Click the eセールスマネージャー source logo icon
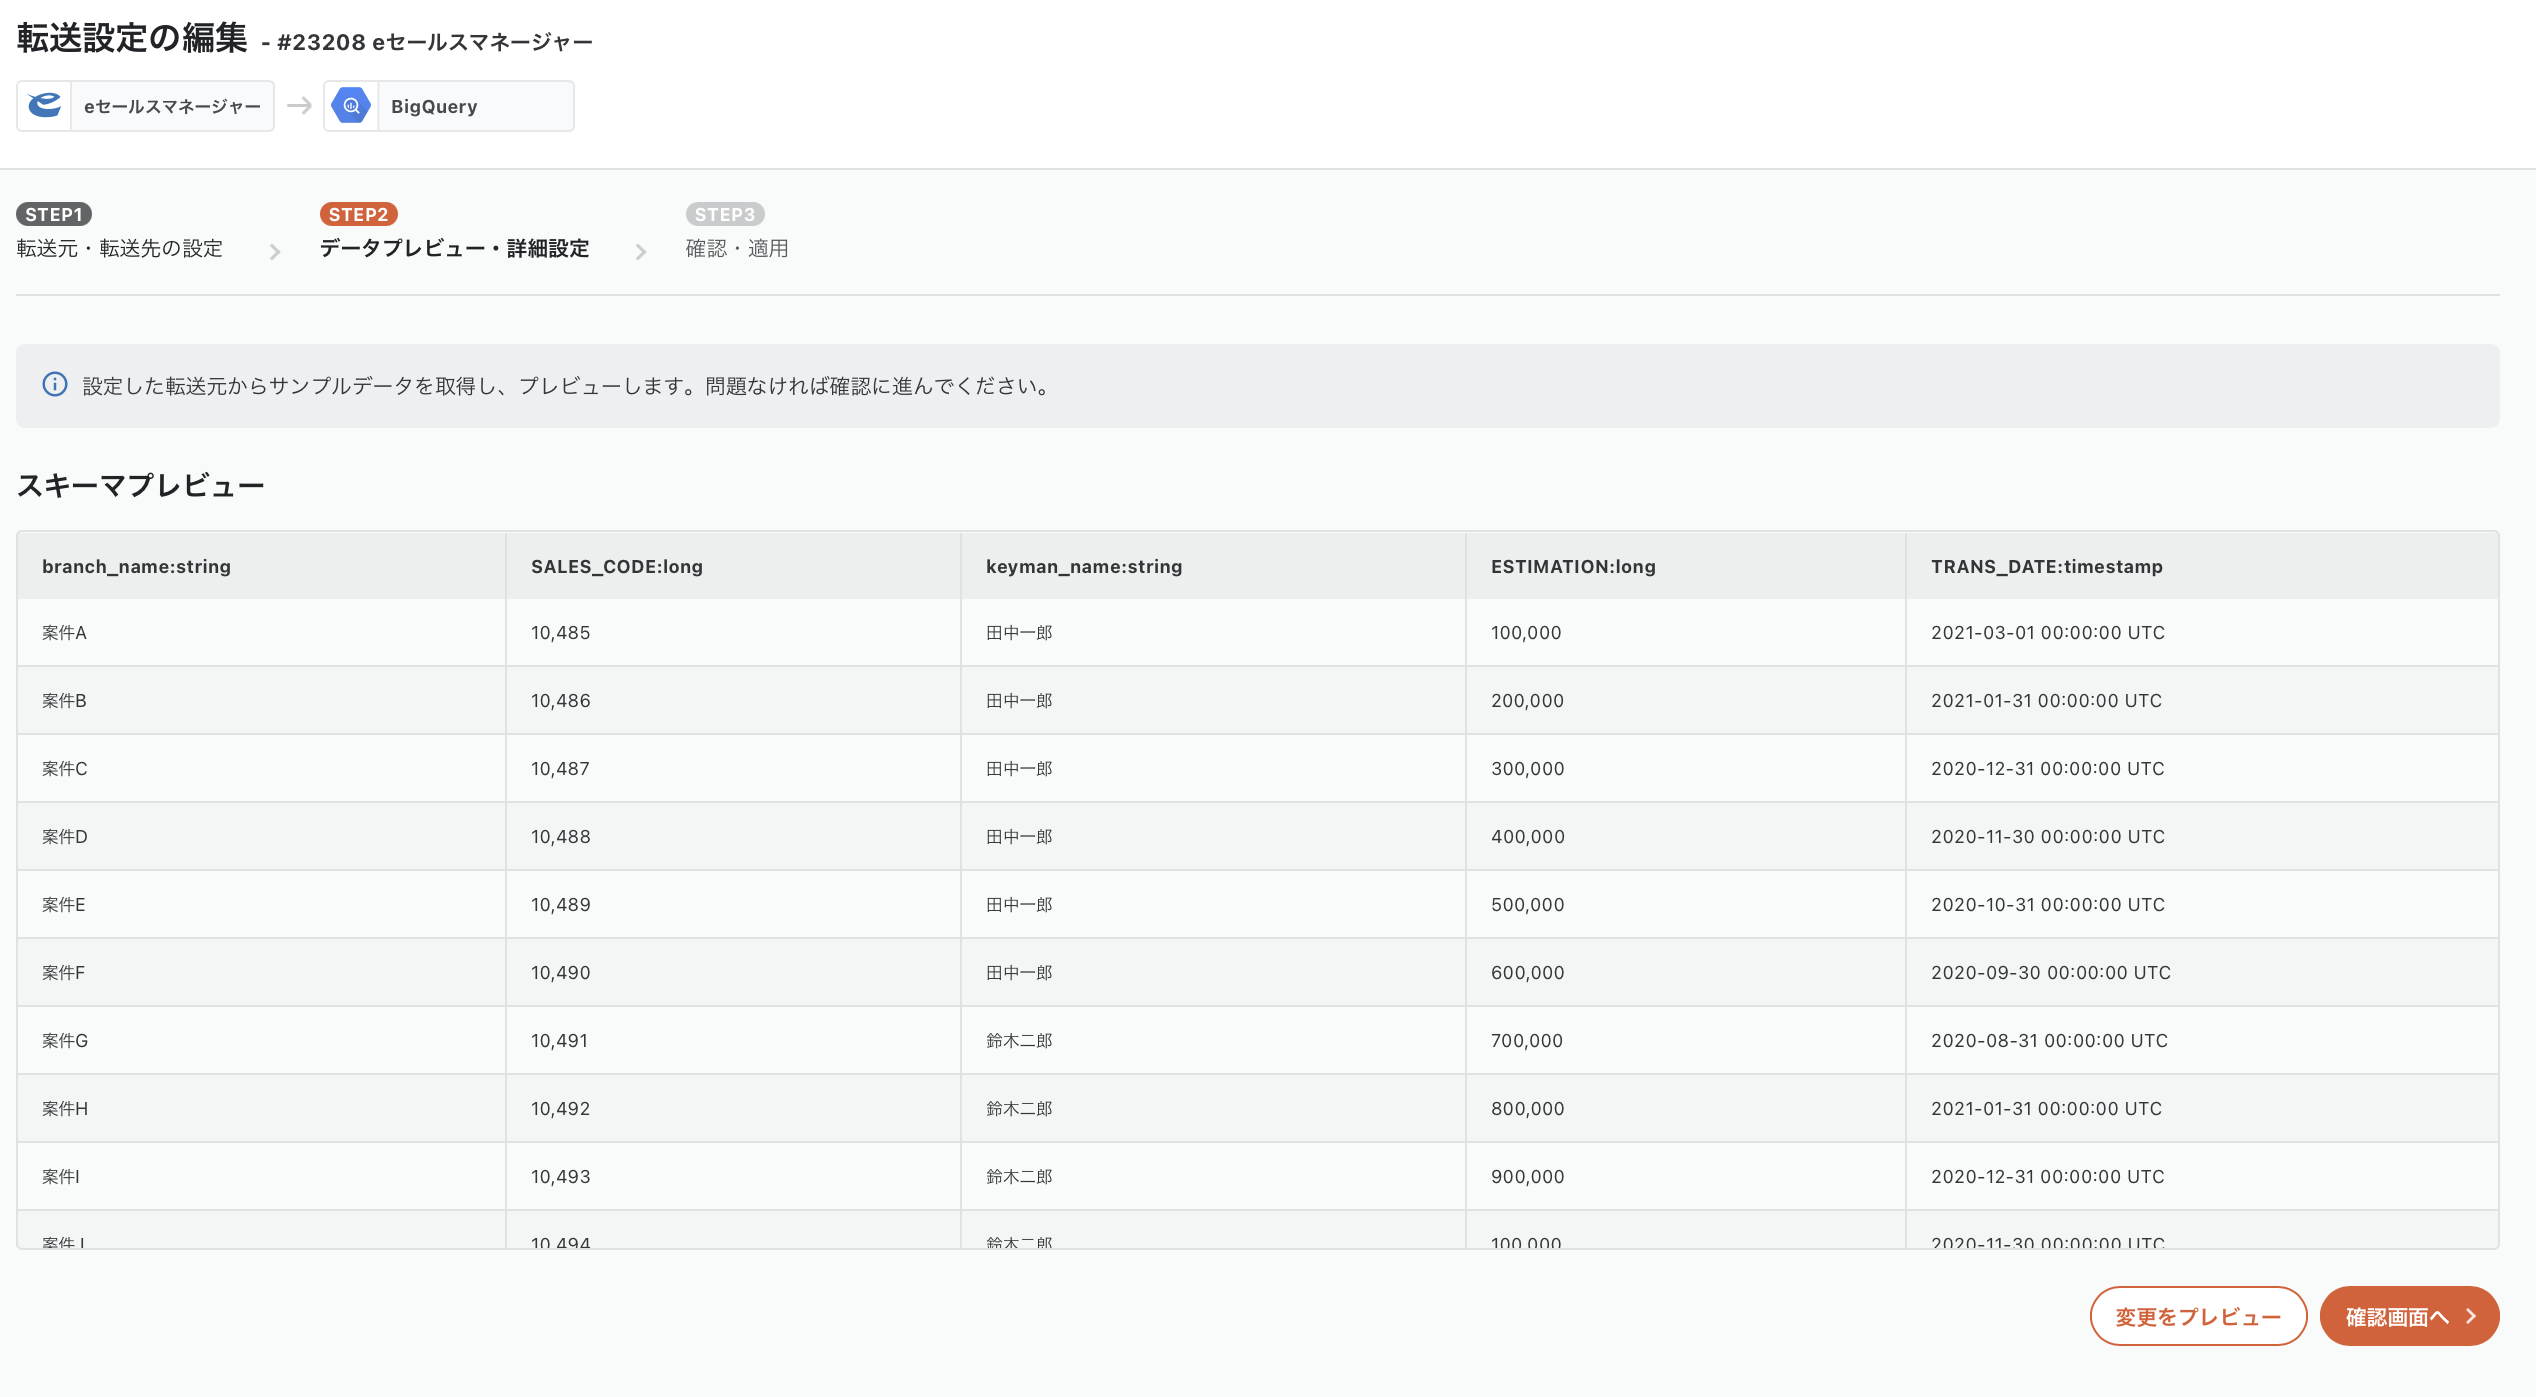2536x1397 pixels. (45, 106)
